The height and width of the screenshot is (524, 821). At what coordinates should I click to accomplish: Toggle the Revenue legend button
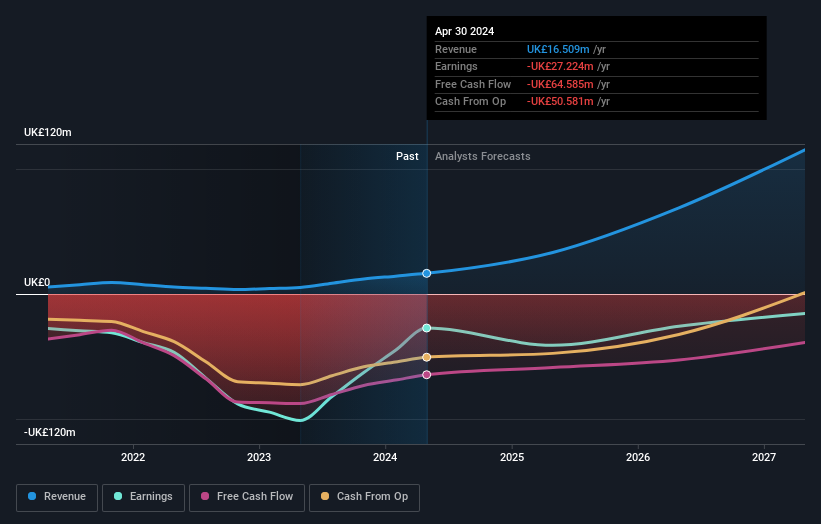(57, 497)
